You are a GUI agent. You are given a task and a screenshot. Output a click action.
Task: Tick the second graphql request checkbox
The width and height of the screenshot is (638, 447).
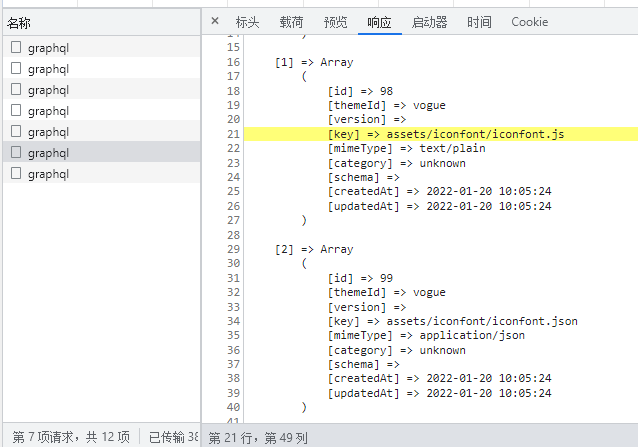(16, 68)
